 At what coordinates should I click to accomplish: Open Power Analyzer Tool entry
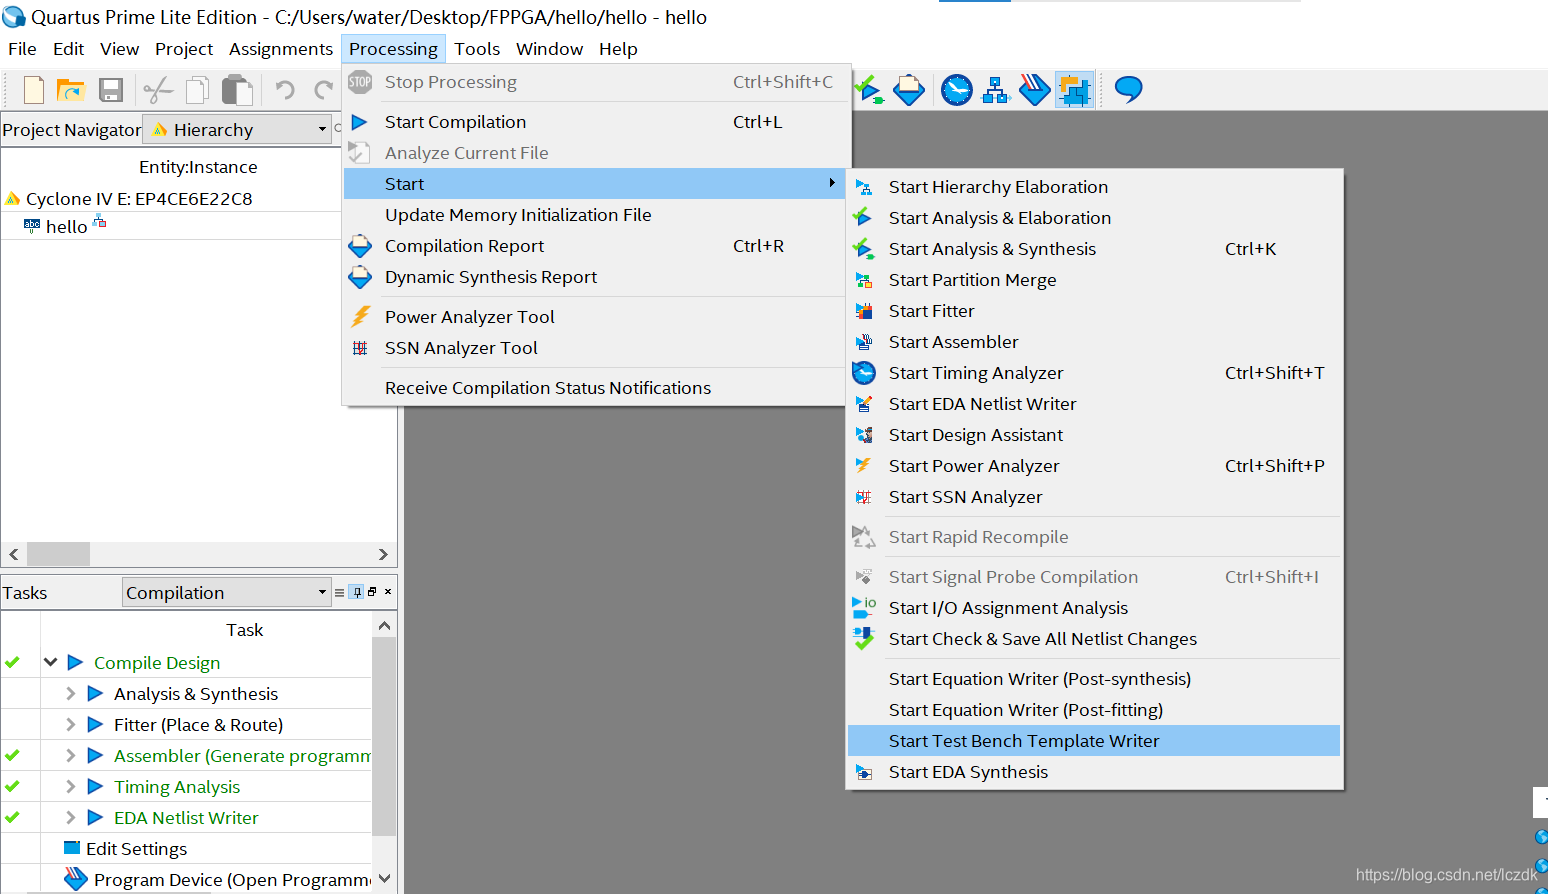(x=596, y=317)
